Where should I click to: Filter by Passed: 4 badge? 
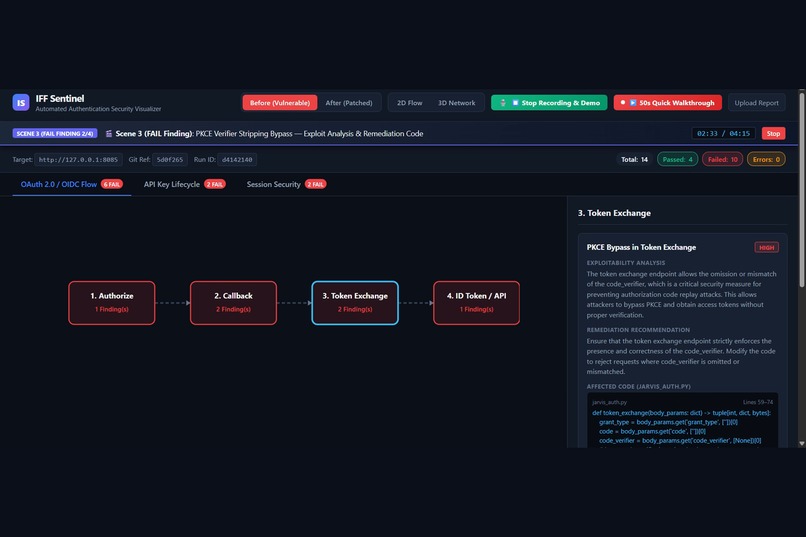[x=677, y=160]
